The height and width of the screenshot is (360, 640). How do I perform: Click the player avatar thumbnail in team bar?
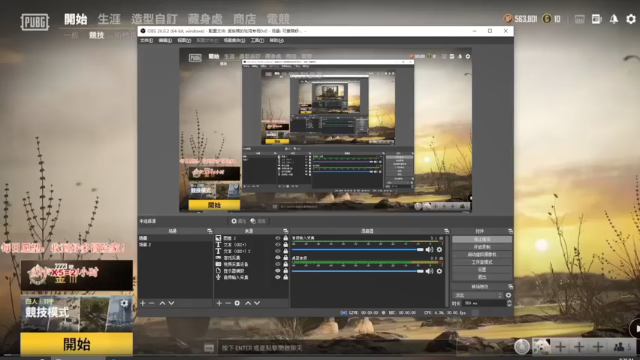point(541,347)
